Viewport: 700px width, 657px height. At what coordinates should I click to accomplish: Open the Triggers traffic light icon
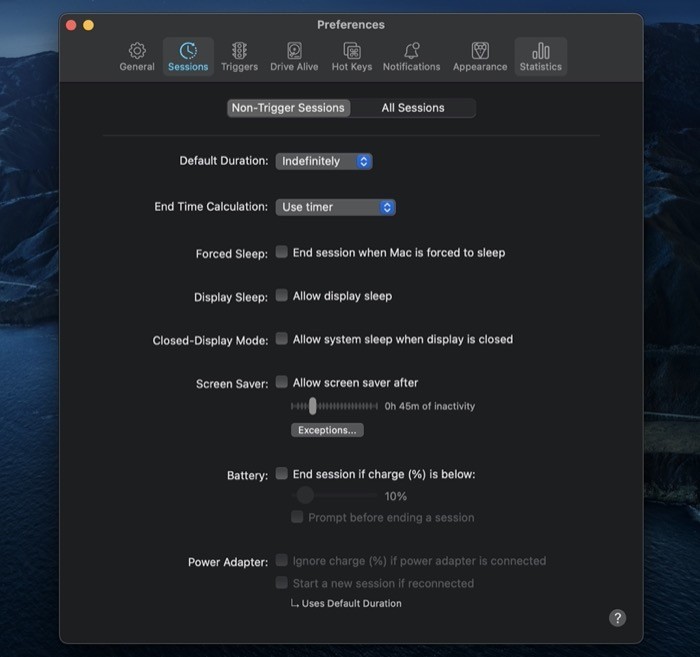click(x=239, y=51)
